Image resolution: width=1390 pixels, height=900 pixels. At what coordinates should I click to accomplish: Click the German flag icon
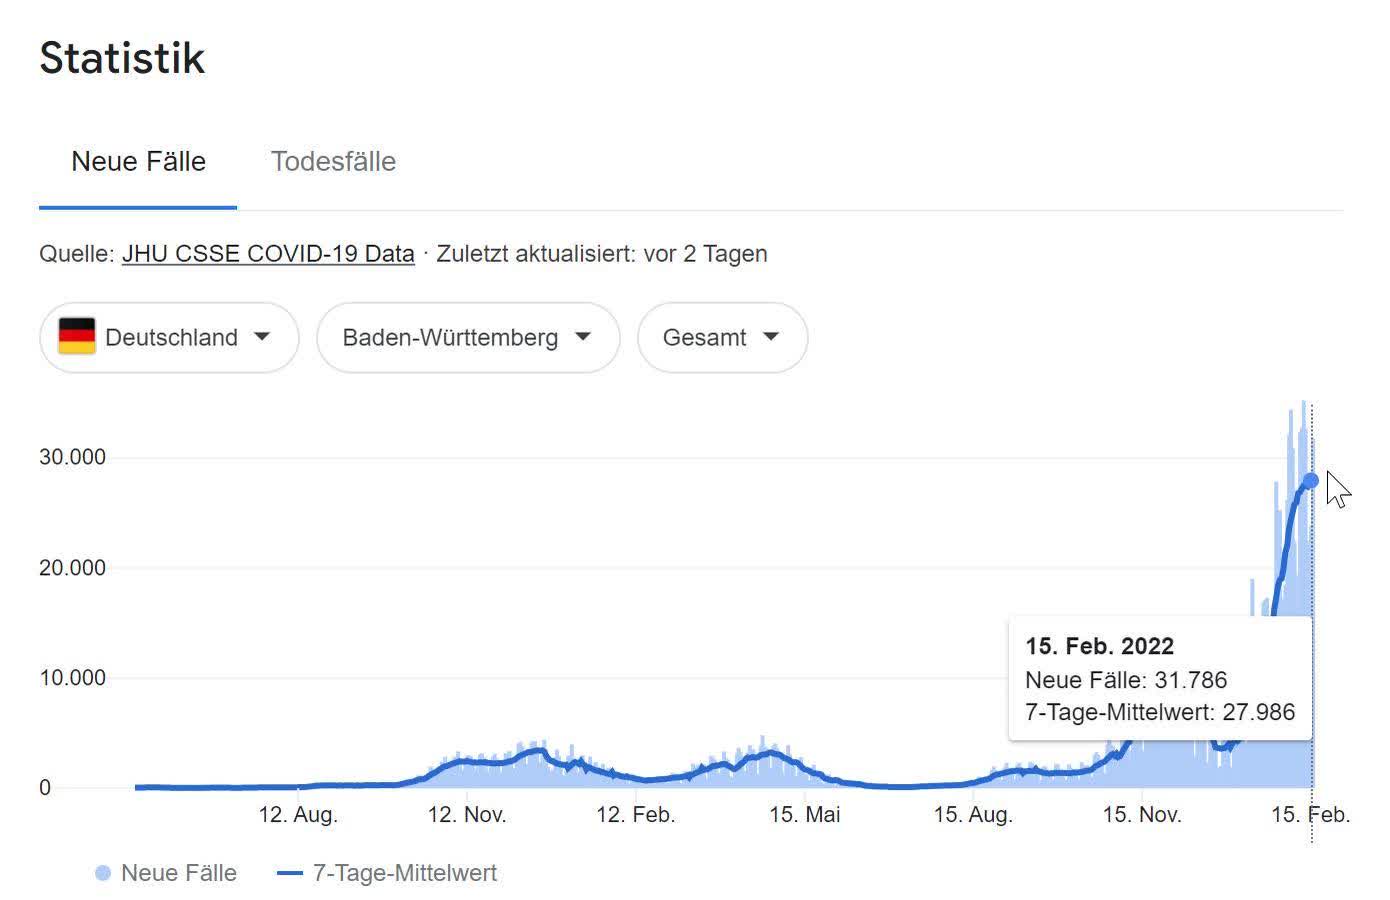click(77, 337)
